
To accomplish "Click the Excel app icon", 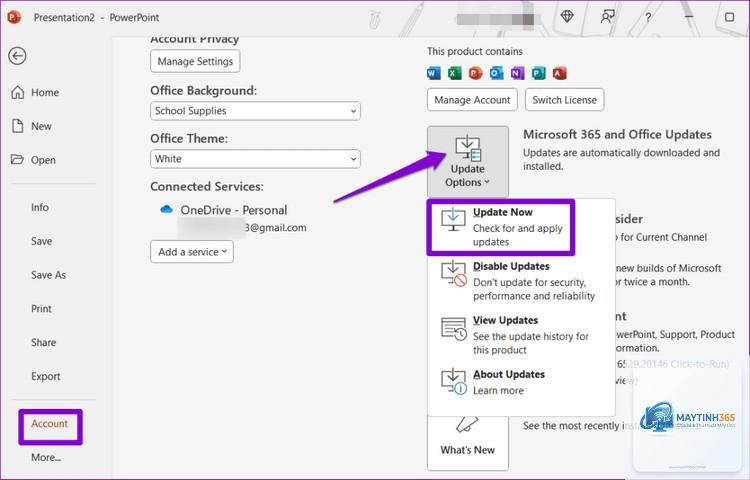I will pos(455,73).
